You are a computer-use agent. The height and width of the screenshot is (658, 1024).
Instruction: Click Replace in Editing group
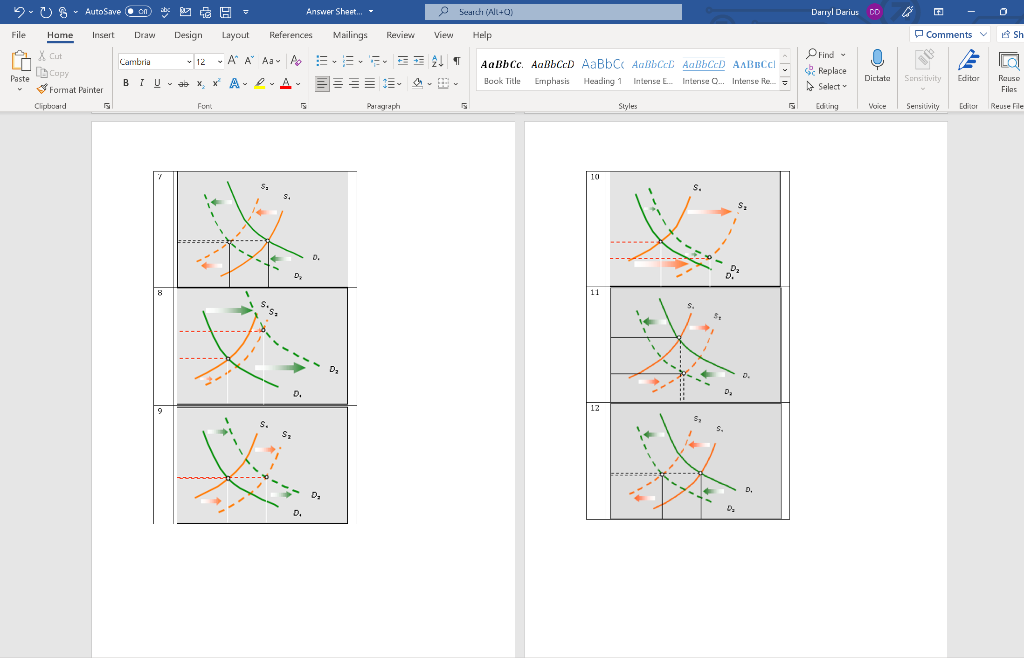[x=825, y=70]
